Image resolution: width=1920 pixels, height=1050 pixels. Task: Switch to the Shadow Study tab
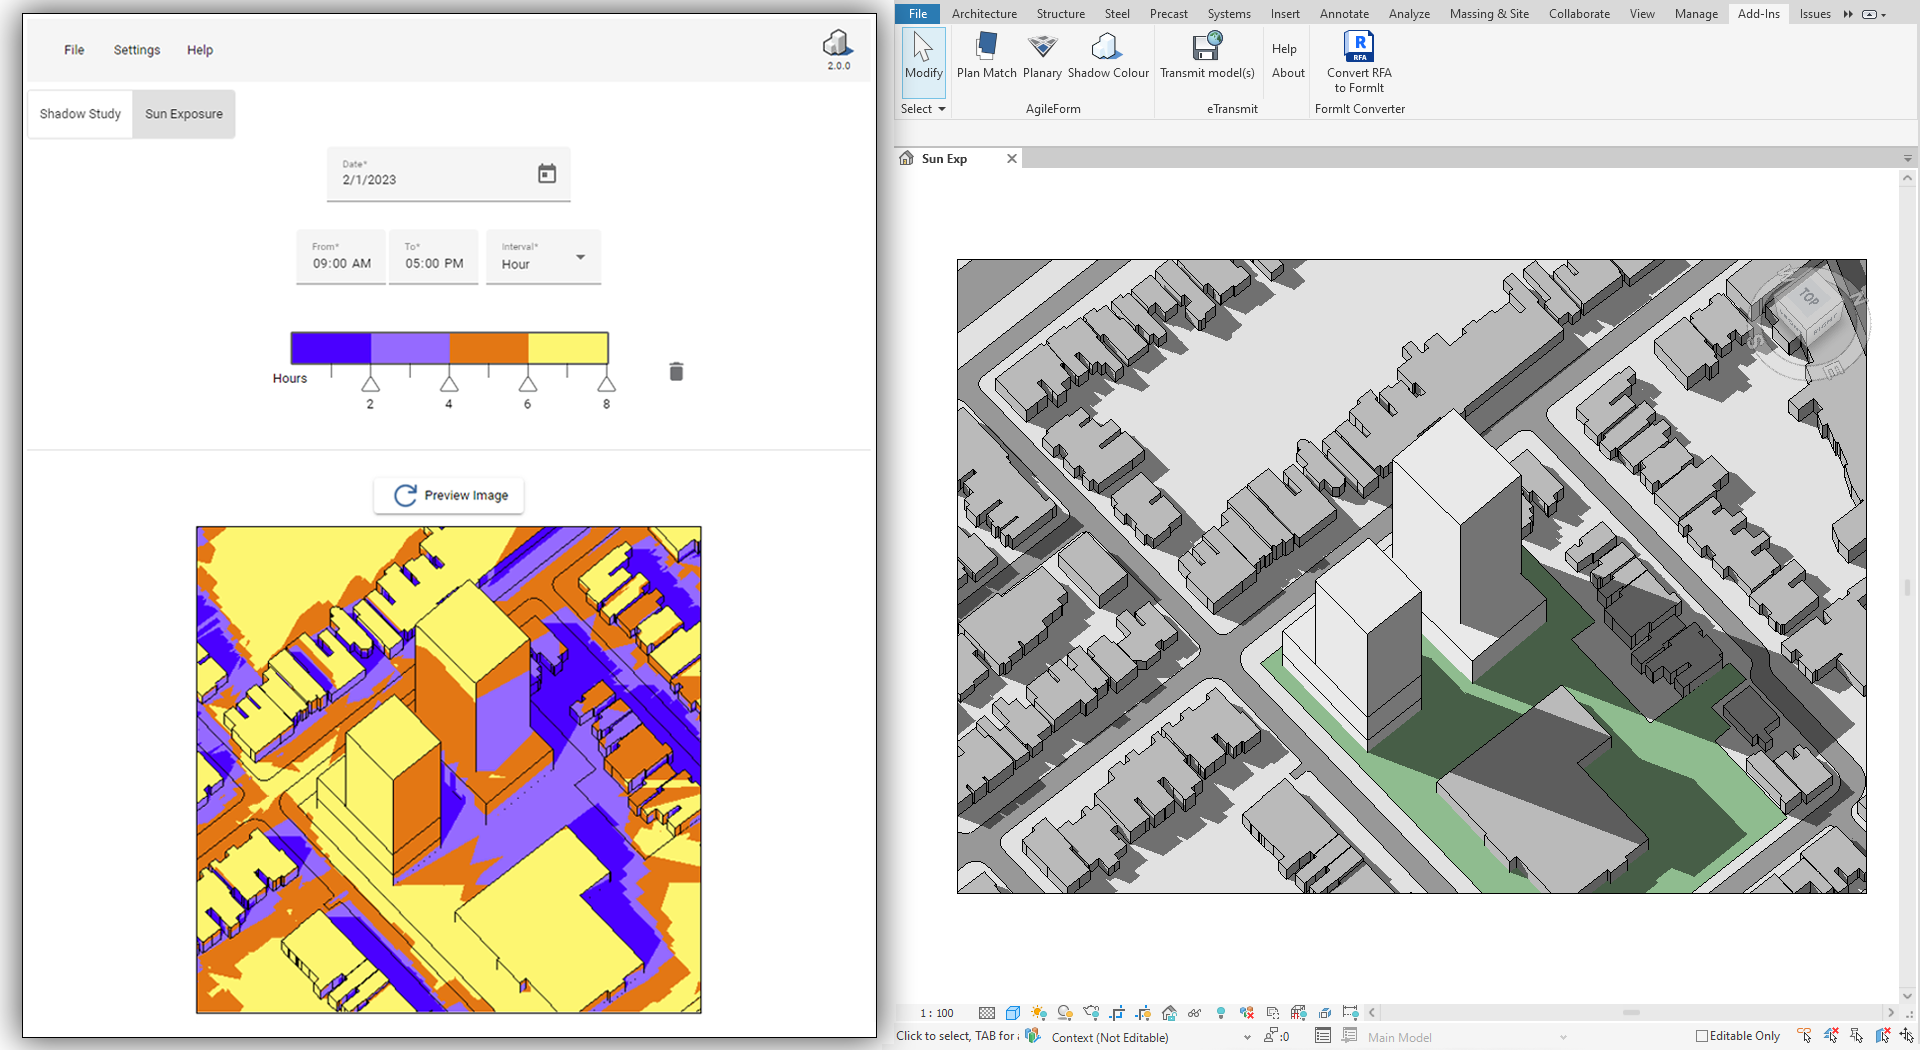point(80,114)
